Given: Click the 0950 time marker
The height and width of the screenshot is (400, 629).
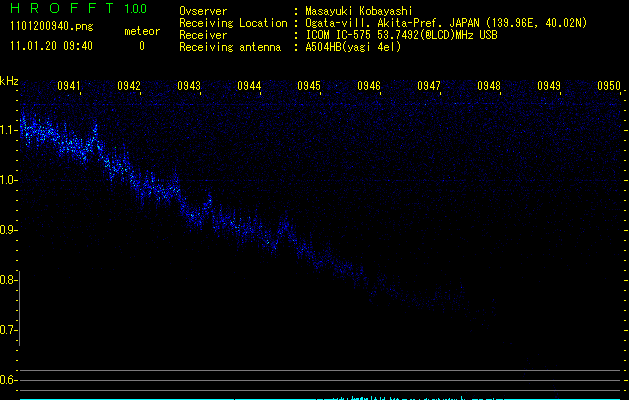Looking at the screenshot, I should tap(609, 87).
